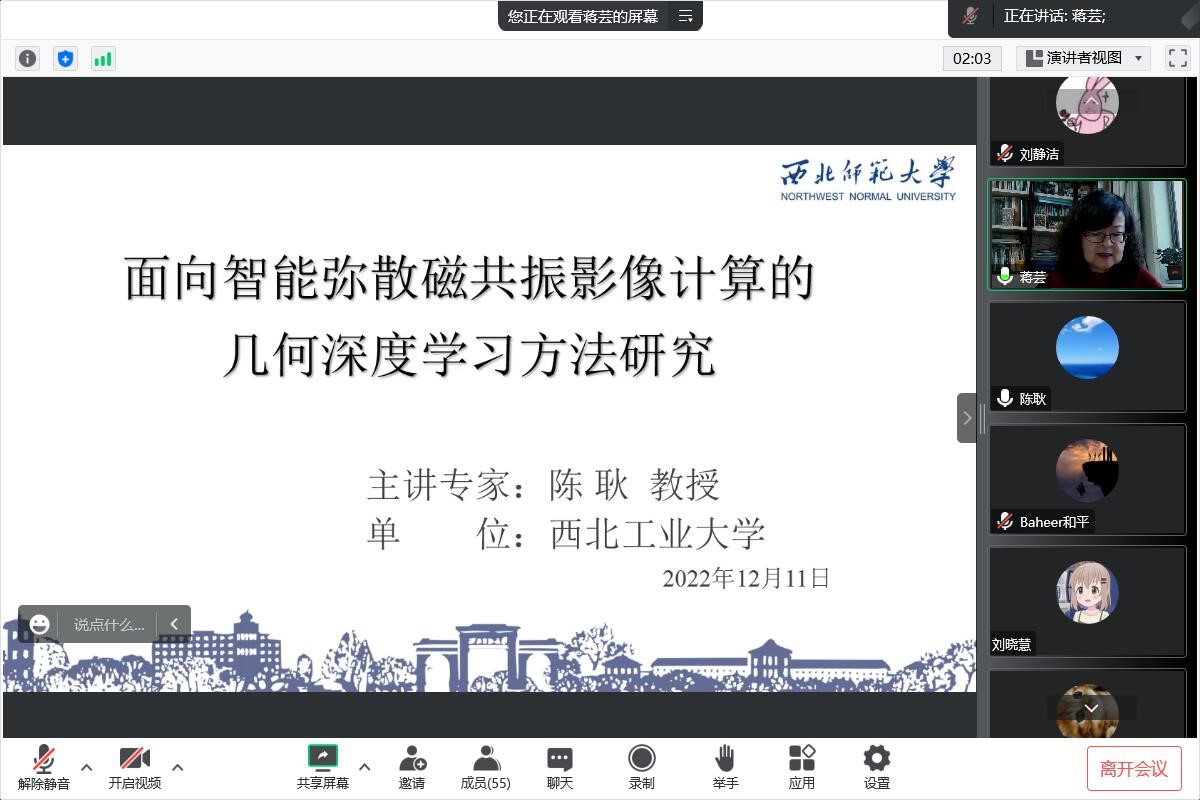
Task: Collapse the participant video sidebar
Action: [966, 418]
